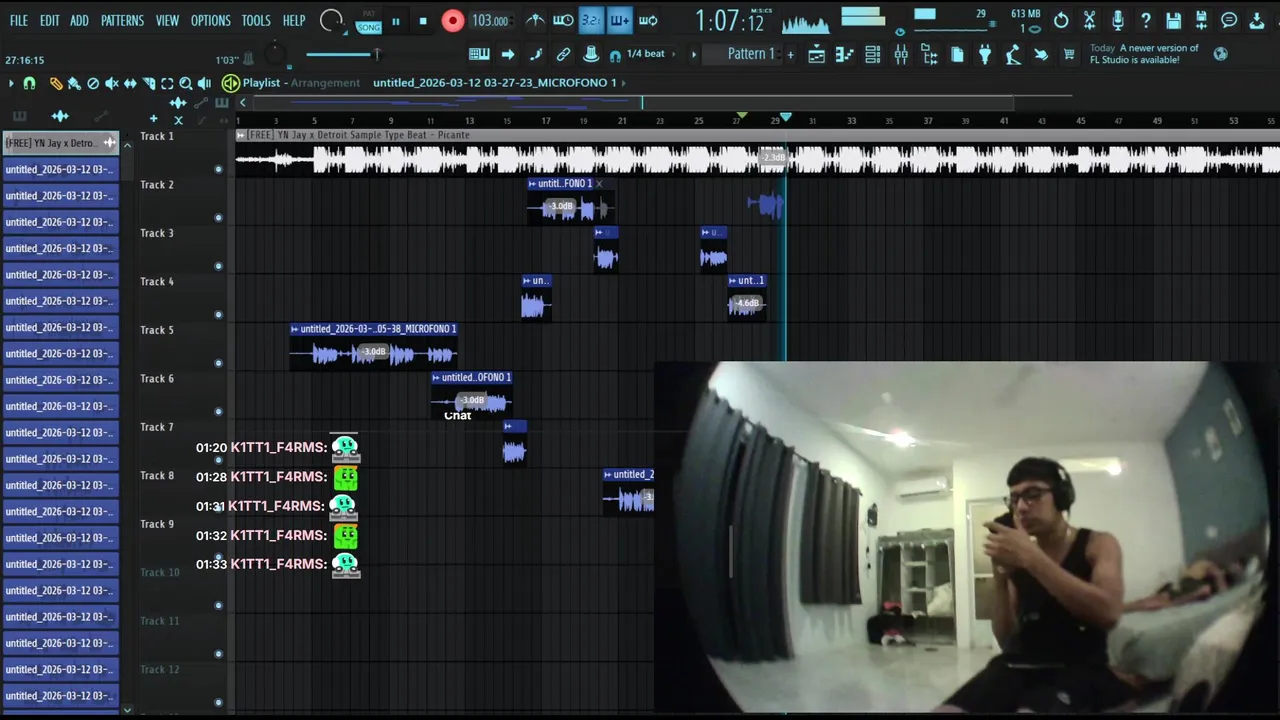Open the FILE menu
The image size is (1280, 720).
tap(19, 20)
